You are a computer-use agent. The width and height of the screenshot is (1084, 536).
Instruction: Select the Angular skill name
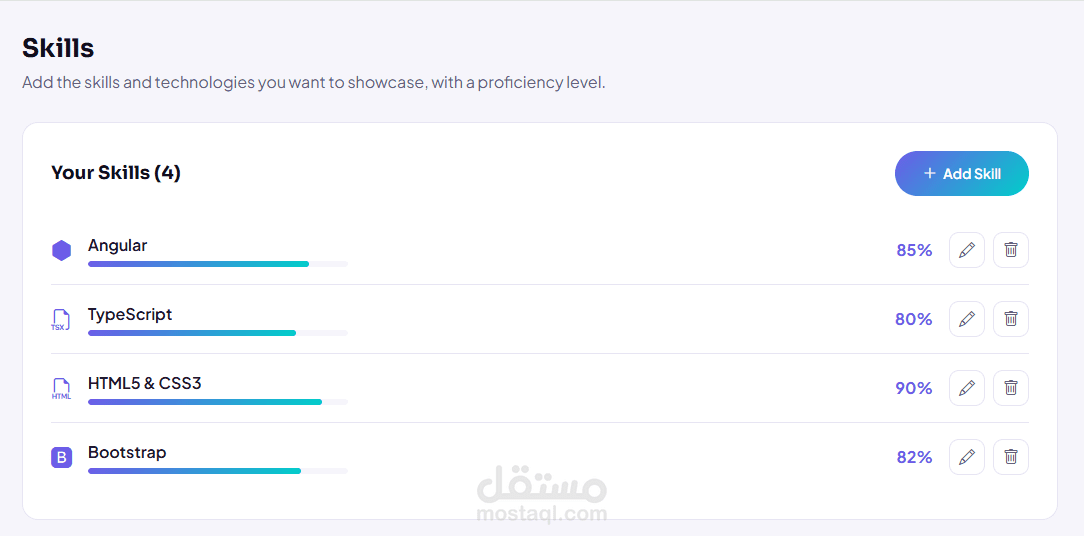click(x=118, y=246)
